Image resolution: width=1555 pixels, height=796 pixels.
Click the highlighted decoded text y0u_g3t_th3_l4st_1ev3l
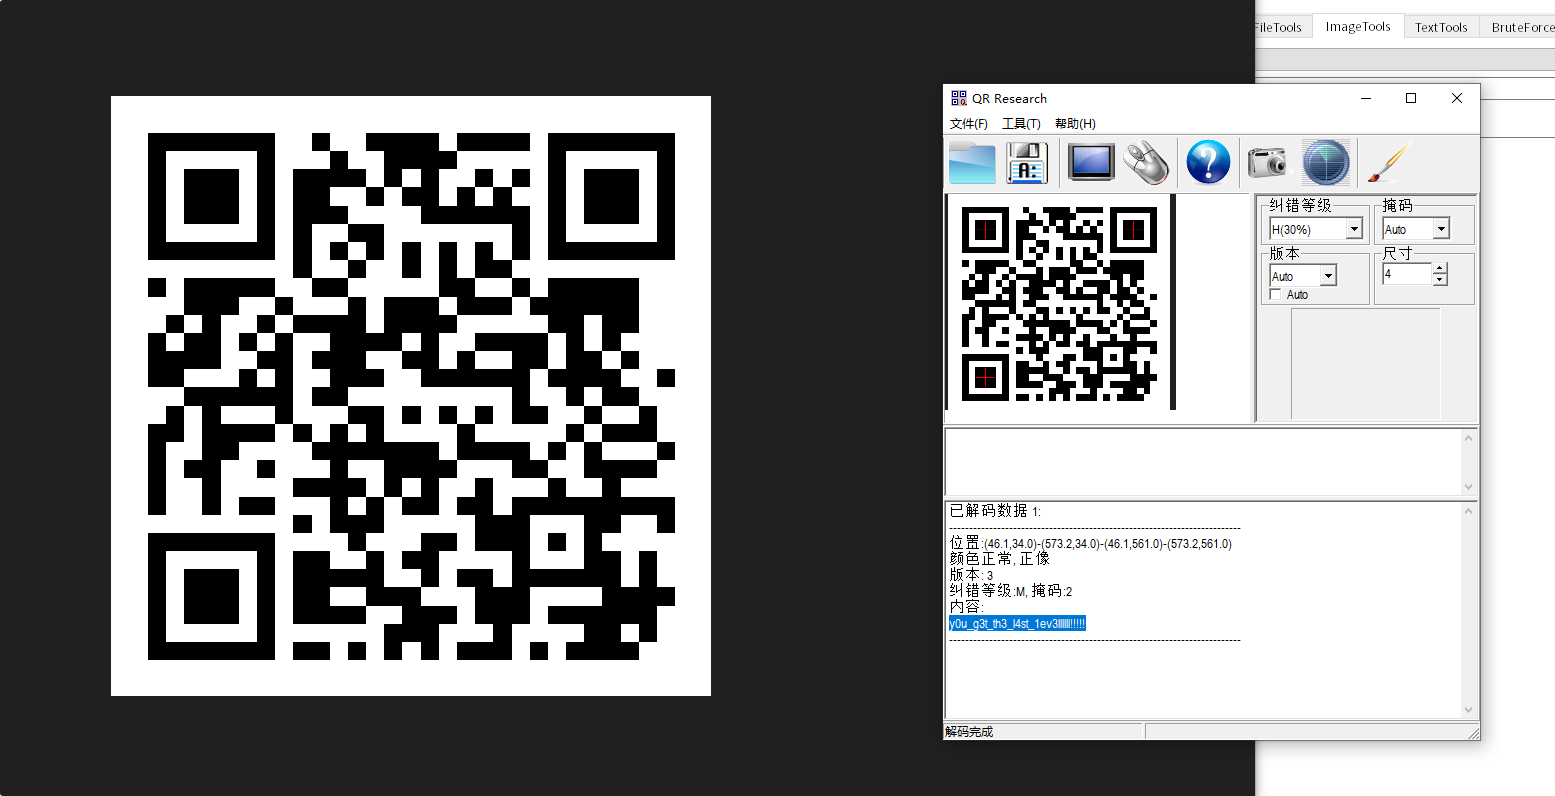1017,624
